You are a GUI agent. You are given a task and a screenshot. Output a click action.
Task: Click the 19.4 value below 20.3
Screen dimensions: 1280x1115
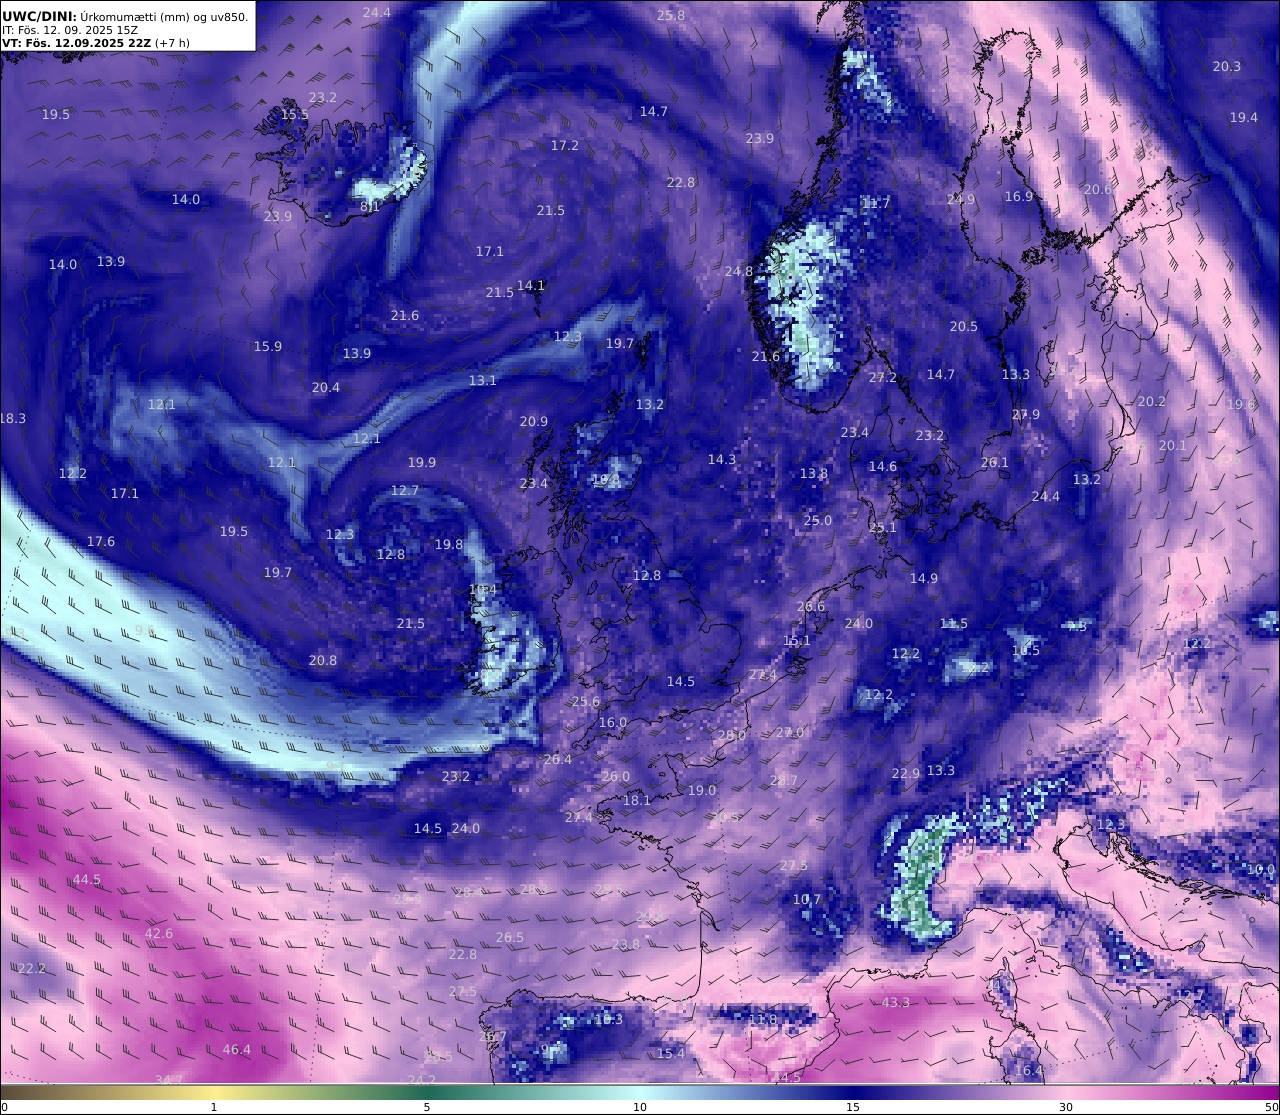click(1244, 117)
